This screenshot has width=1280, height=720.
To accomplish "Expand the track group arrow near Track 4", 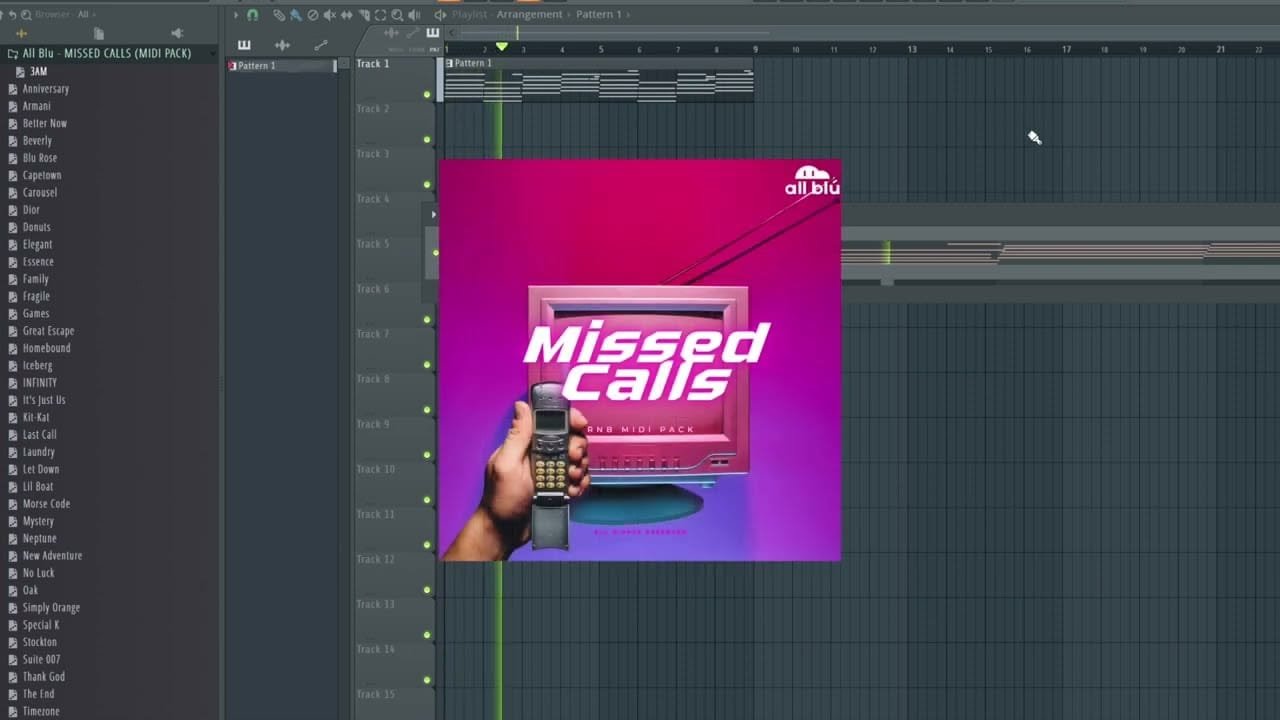I will pos(433,214).
